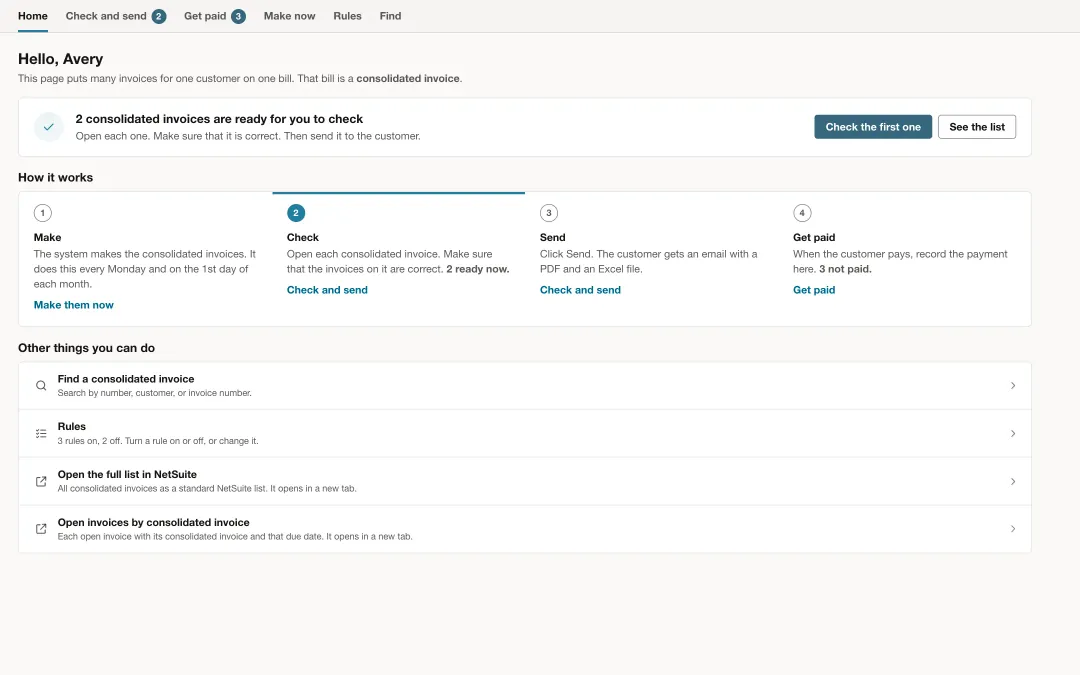This screenshot has height=675, width=1080.
Task: Follow the Make them now link
Action: [74, 305]
